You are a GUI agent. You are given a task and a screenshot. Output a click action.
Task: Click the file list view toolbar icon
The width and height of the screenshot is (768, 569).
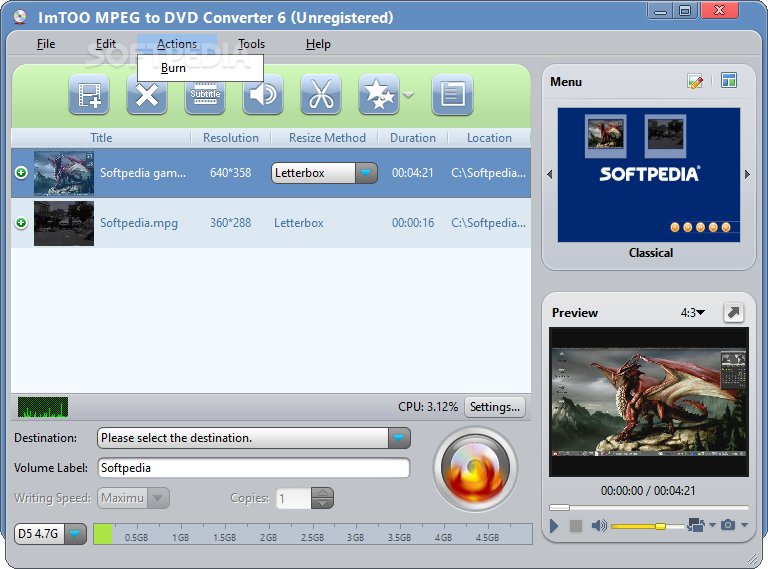click(x=452, y=95)
